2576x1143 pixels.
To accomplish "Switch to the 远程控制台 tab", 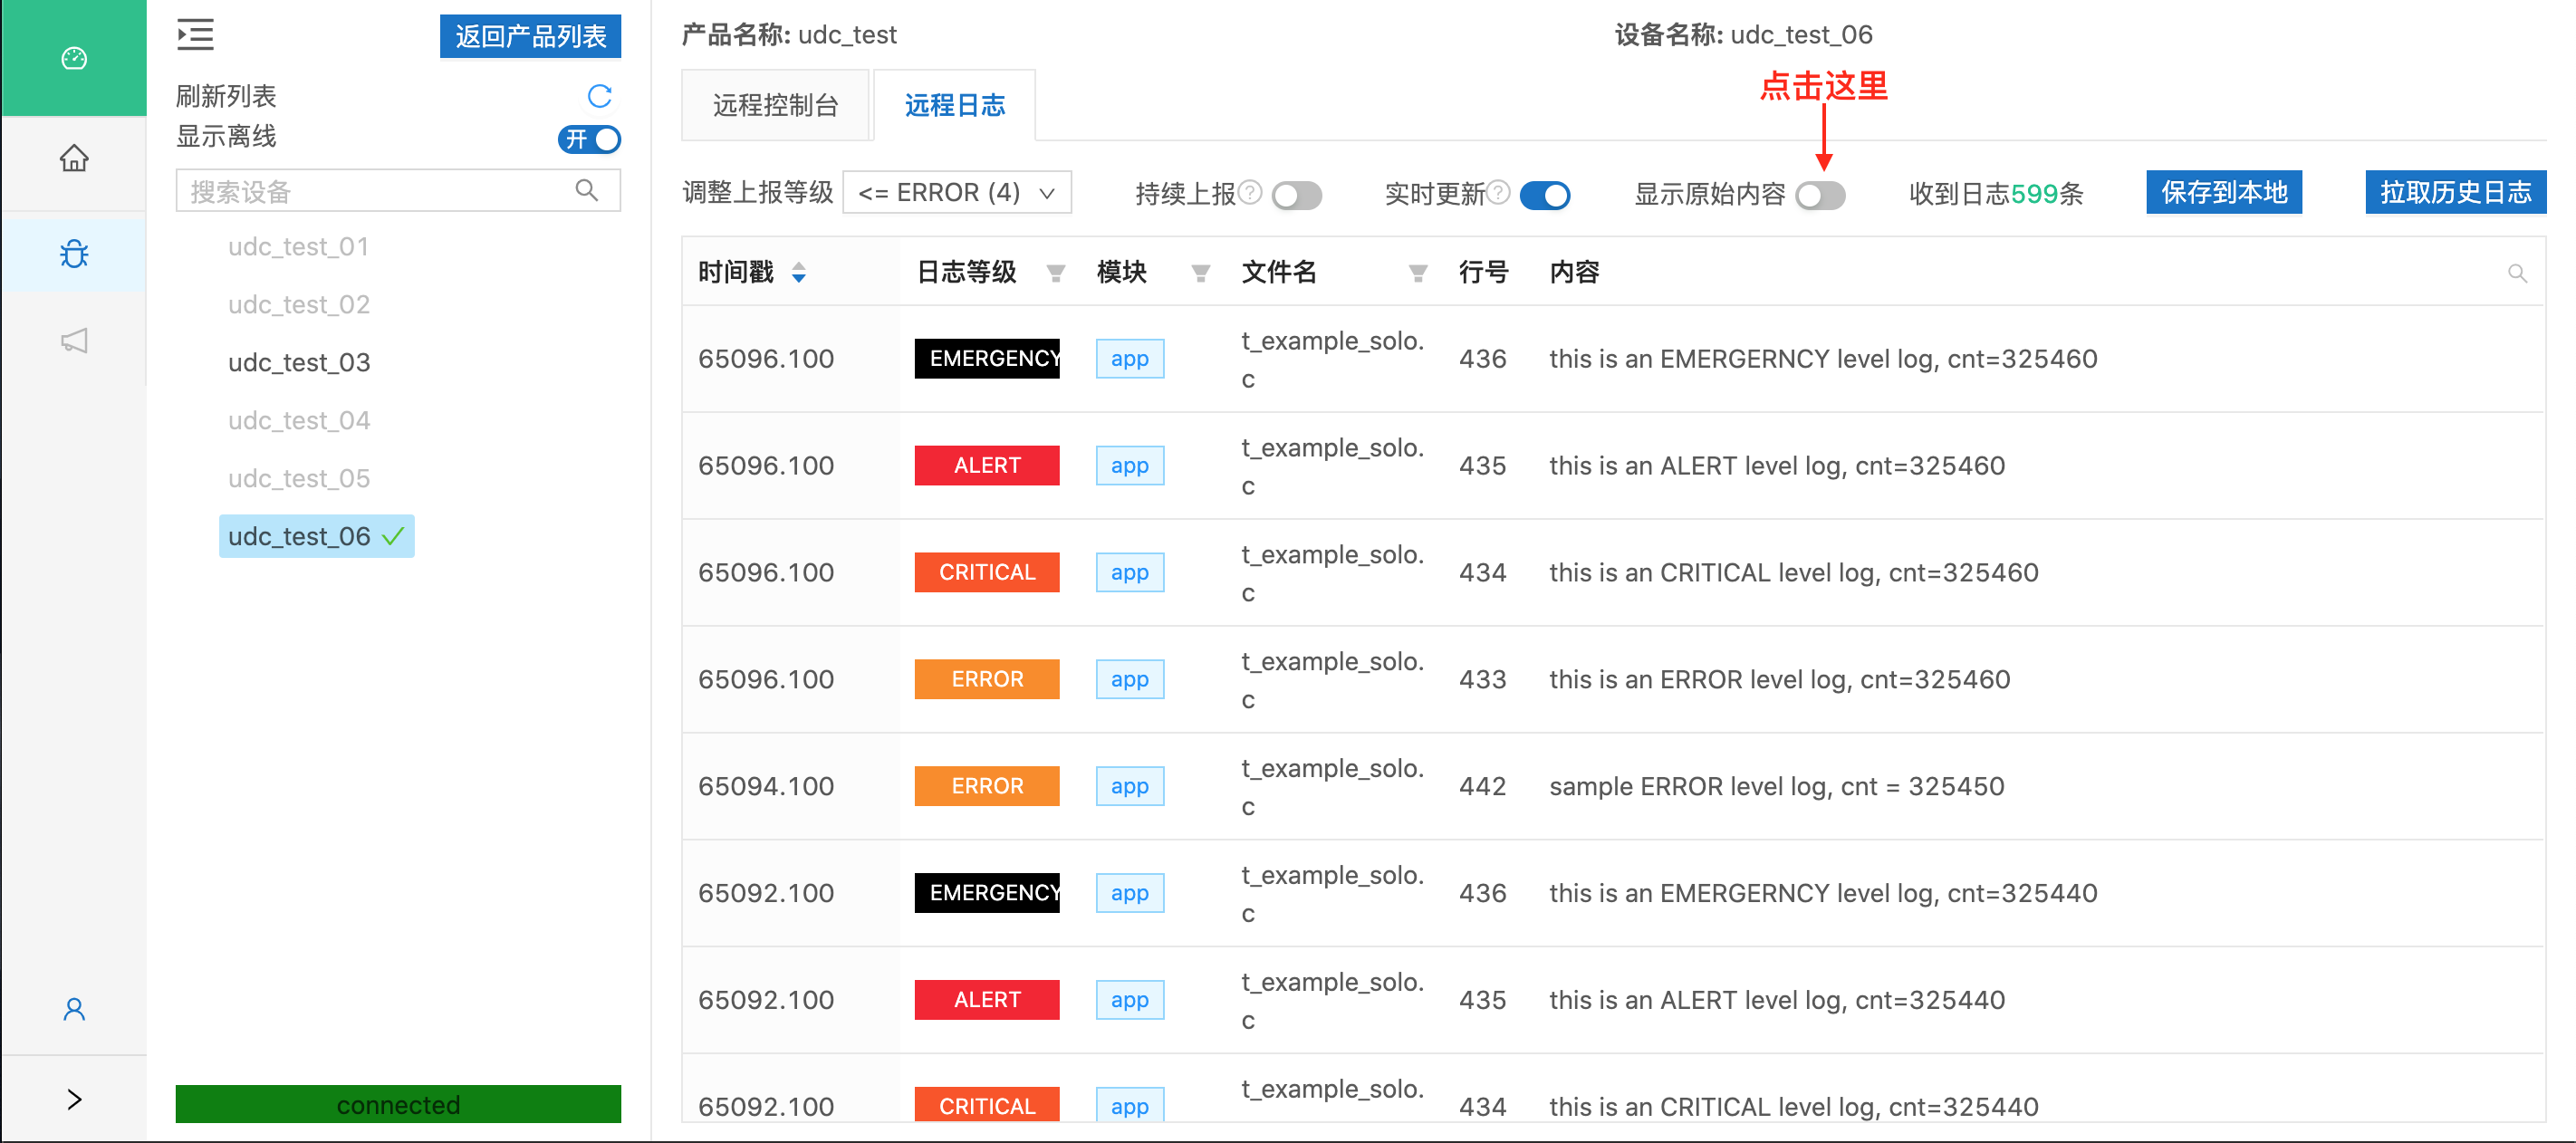I will [775, 105].
